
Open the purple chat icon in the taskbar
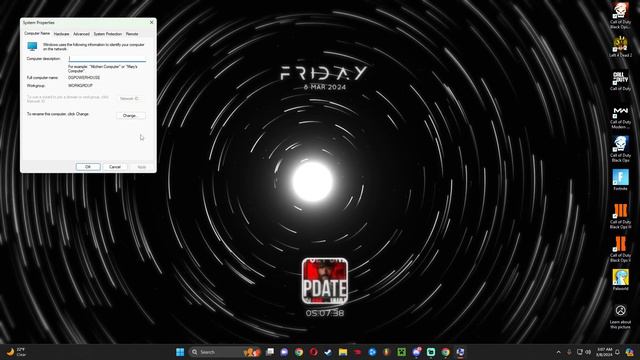point(284,352)
